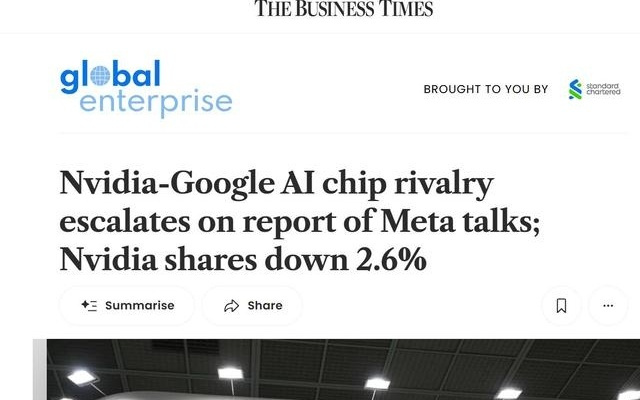Bookmark this article
This screenshot has height=400, width=640.
[x=561, y=306]
